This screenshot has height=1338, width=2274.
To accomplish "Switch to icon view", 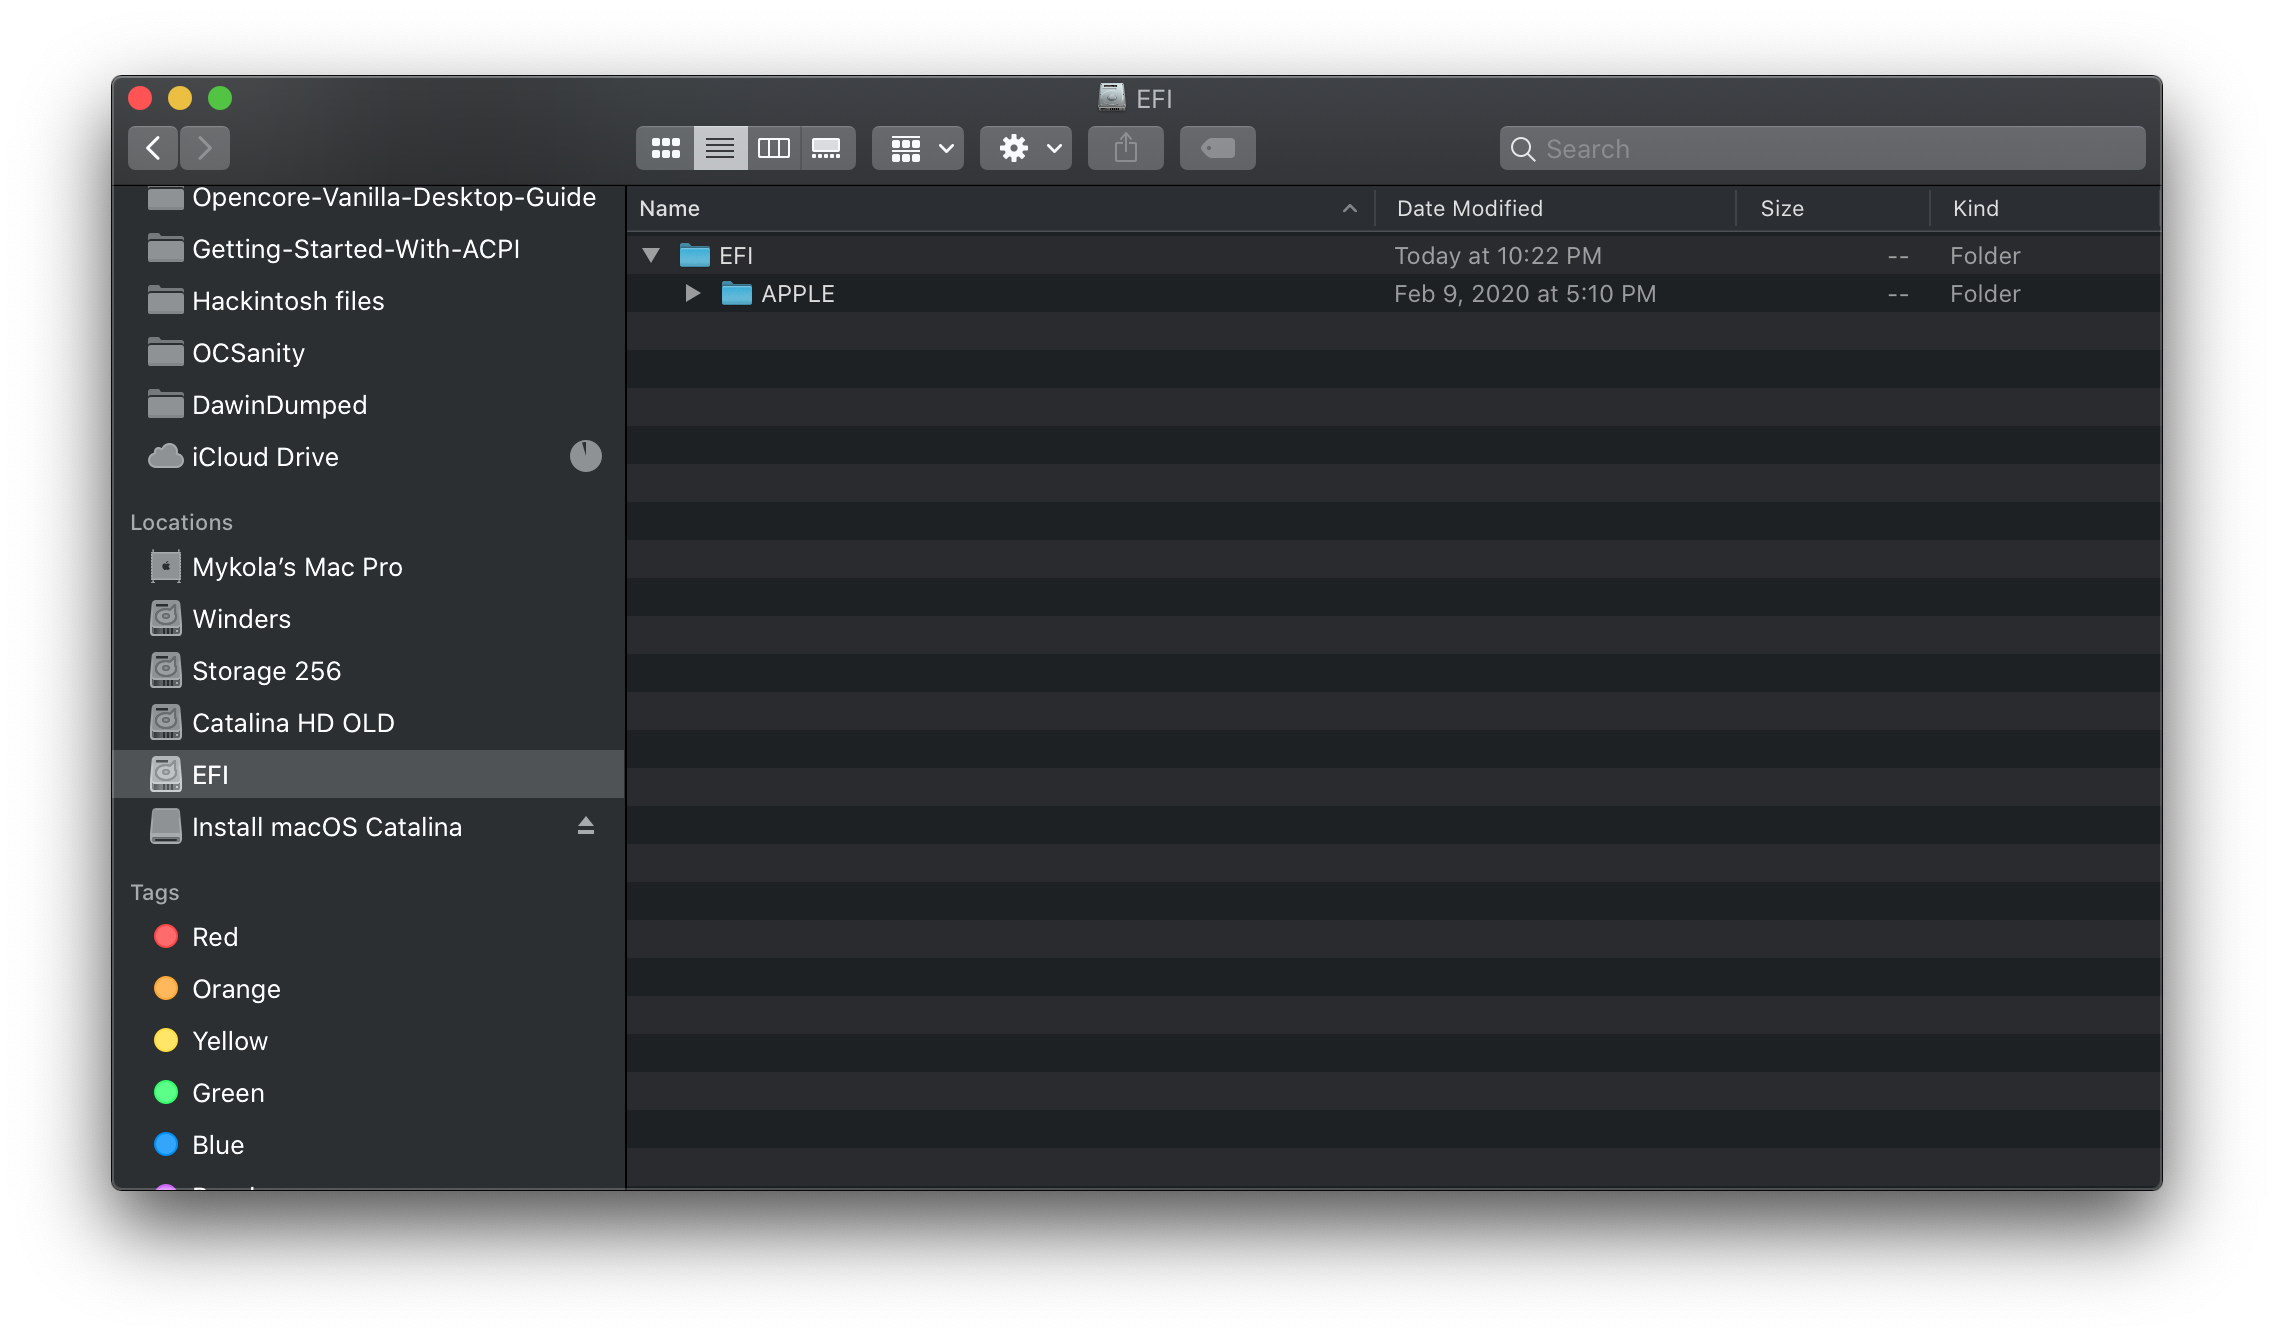I will (665, 148).
